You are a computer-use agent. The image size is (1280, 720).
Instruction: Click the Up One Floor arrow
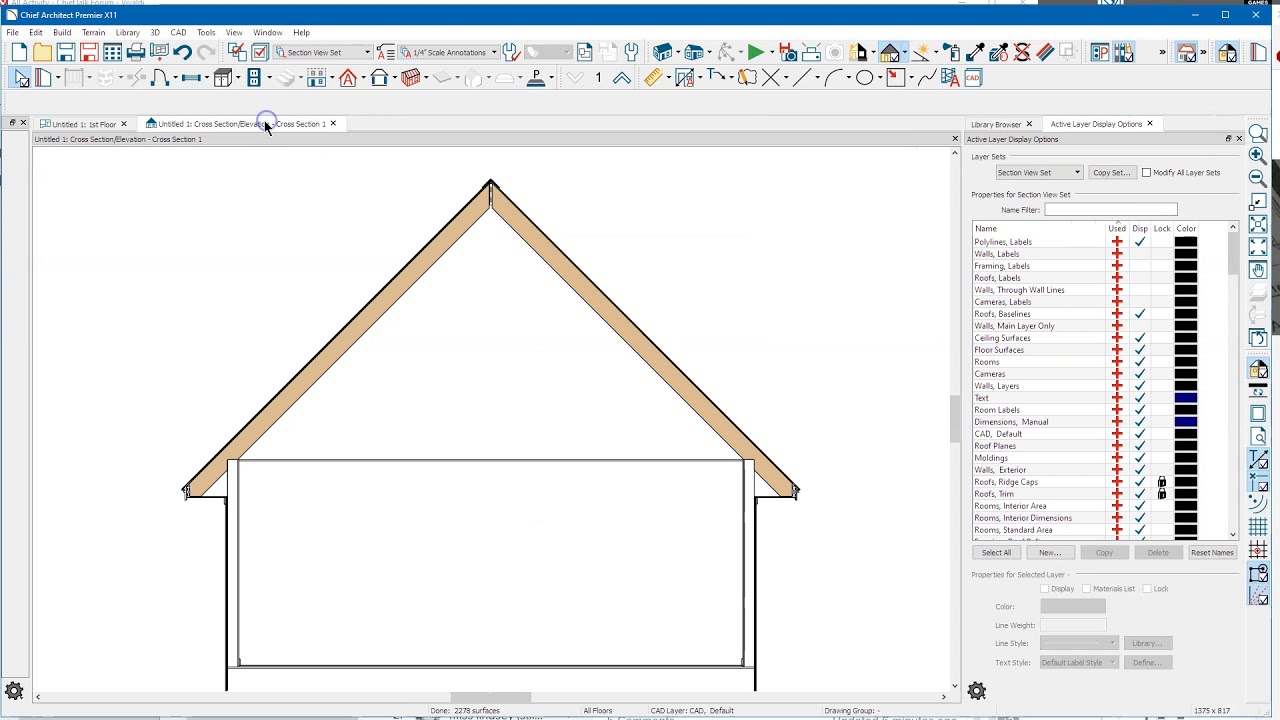[622, 78]
